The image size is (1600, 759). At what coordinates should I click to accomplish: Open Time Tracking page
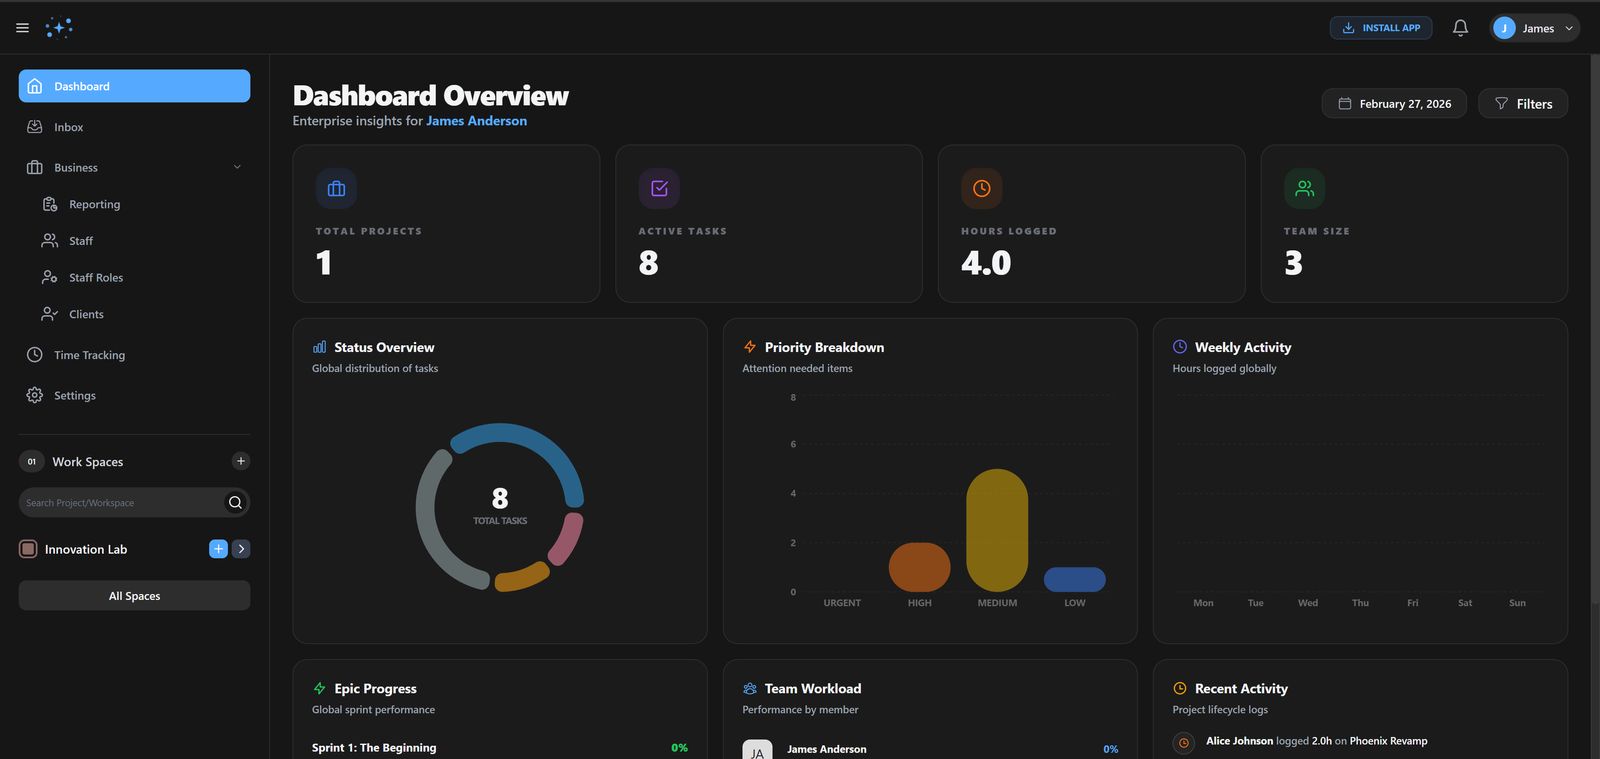tap(89, 355)
